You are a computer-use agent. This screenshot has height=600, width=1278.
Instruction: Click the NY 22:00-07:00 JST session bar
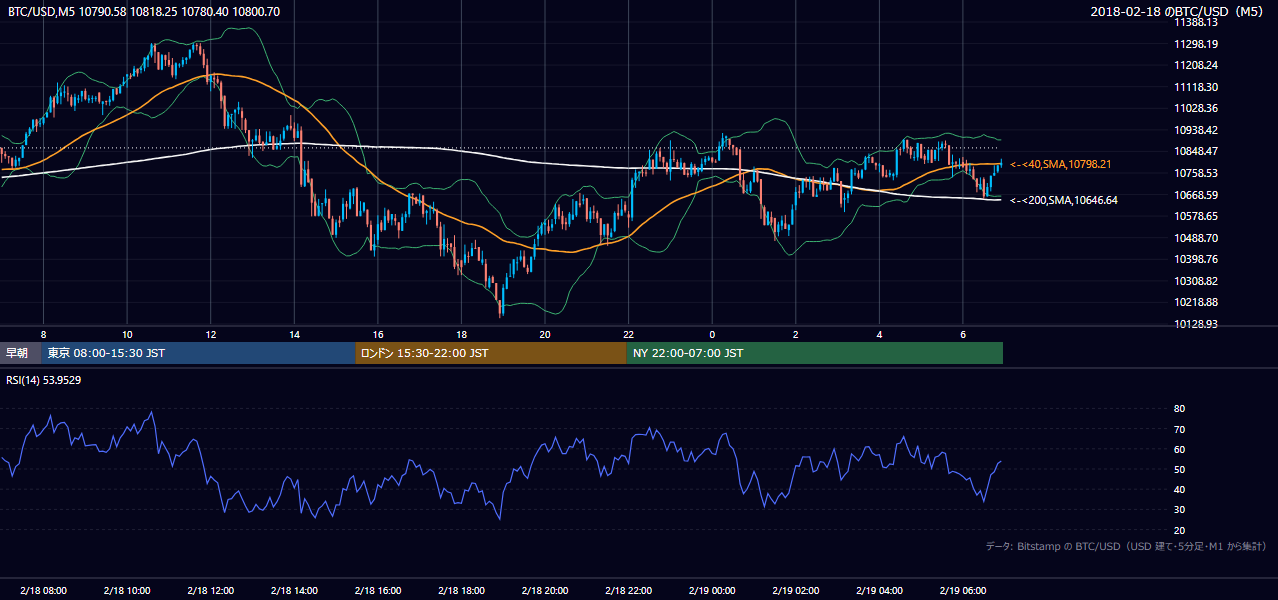click(x=815, y=353)
